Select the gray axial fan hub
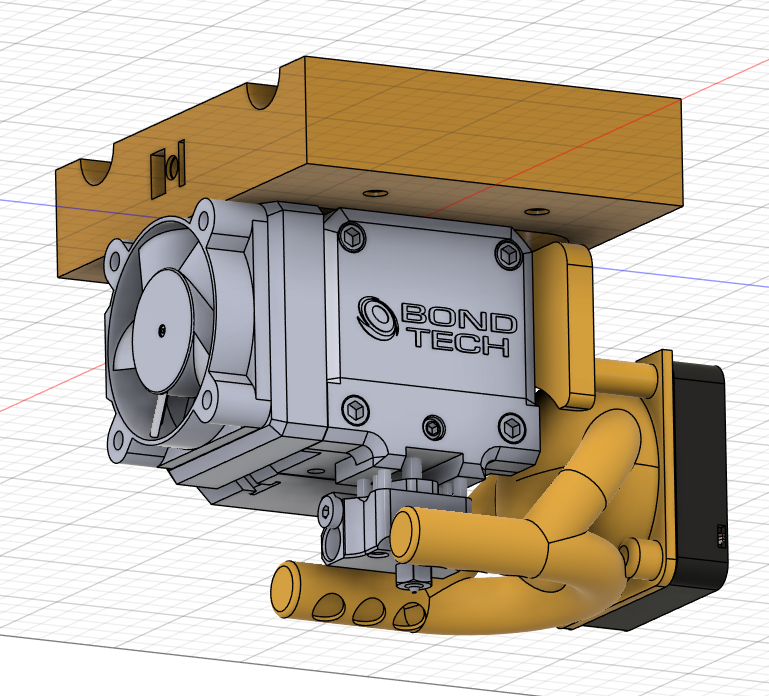This screenshot has height=696, width=769. tap(161, 330)
